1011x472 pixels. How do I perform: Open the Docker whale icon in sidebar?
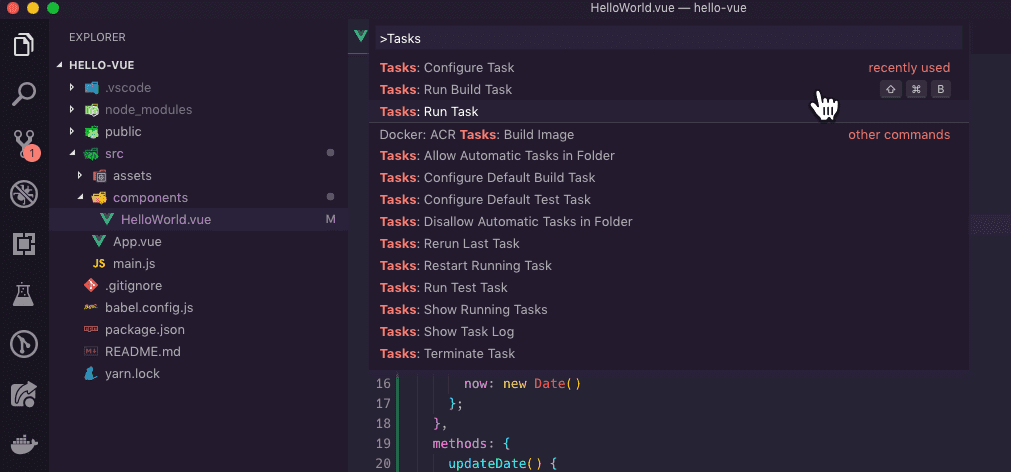point(24,446)
